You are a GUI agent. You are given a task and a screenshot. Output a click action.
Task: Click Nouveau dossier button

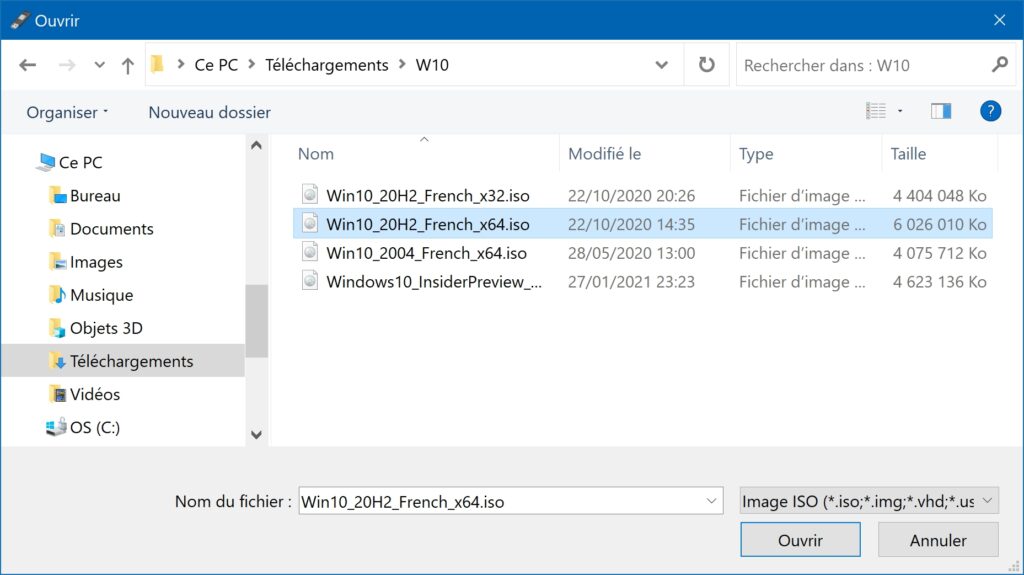coord(209,112)
